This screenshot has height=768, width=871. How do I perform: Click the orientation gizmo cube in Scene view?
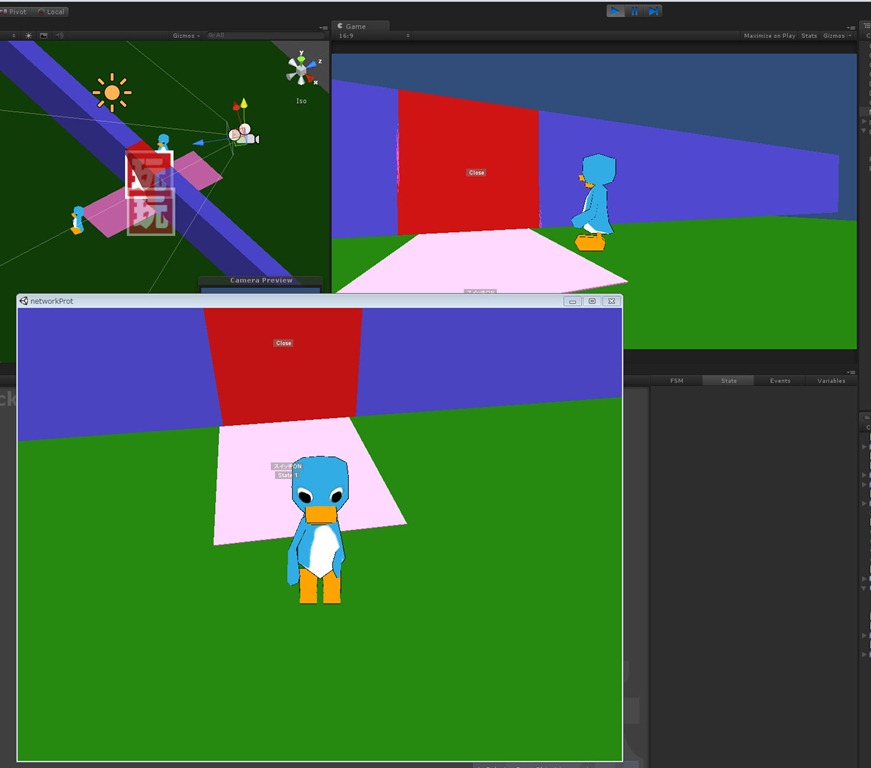(300, 69)
